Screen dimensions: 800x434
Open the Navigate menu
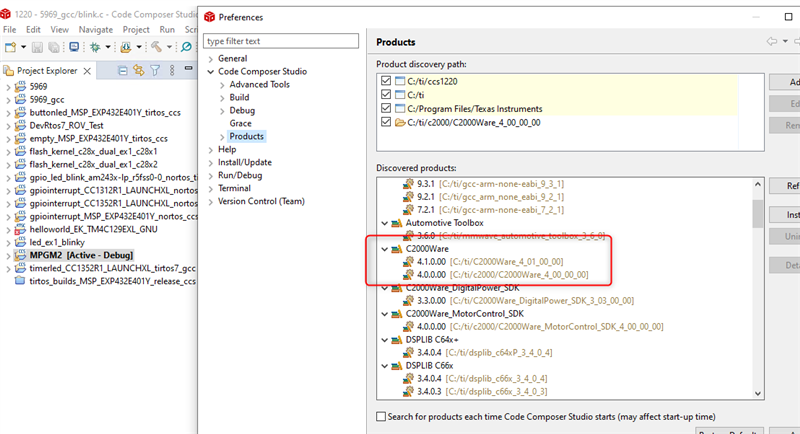click(x=95, y=30)
